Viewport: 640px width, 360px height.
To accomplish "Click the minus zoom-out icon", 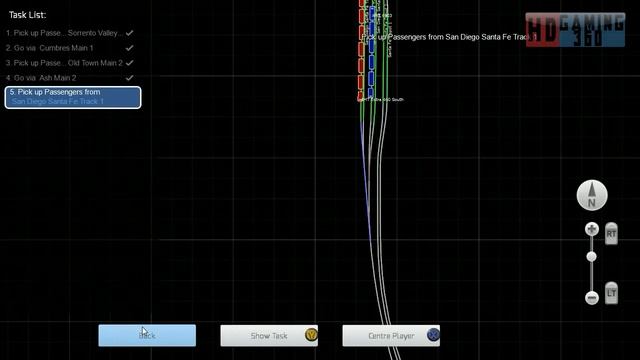I will click(x=591, y=298).
